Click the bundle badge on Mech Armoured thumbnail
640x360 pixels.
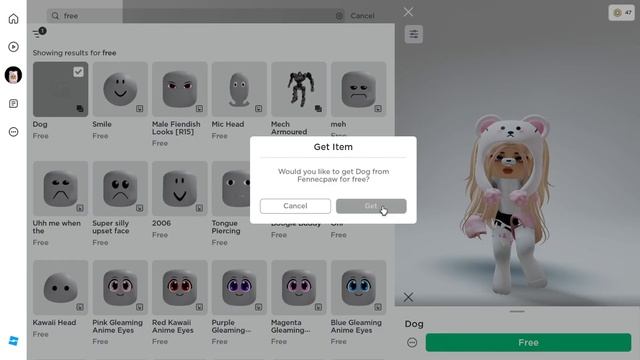pos(318,109)
